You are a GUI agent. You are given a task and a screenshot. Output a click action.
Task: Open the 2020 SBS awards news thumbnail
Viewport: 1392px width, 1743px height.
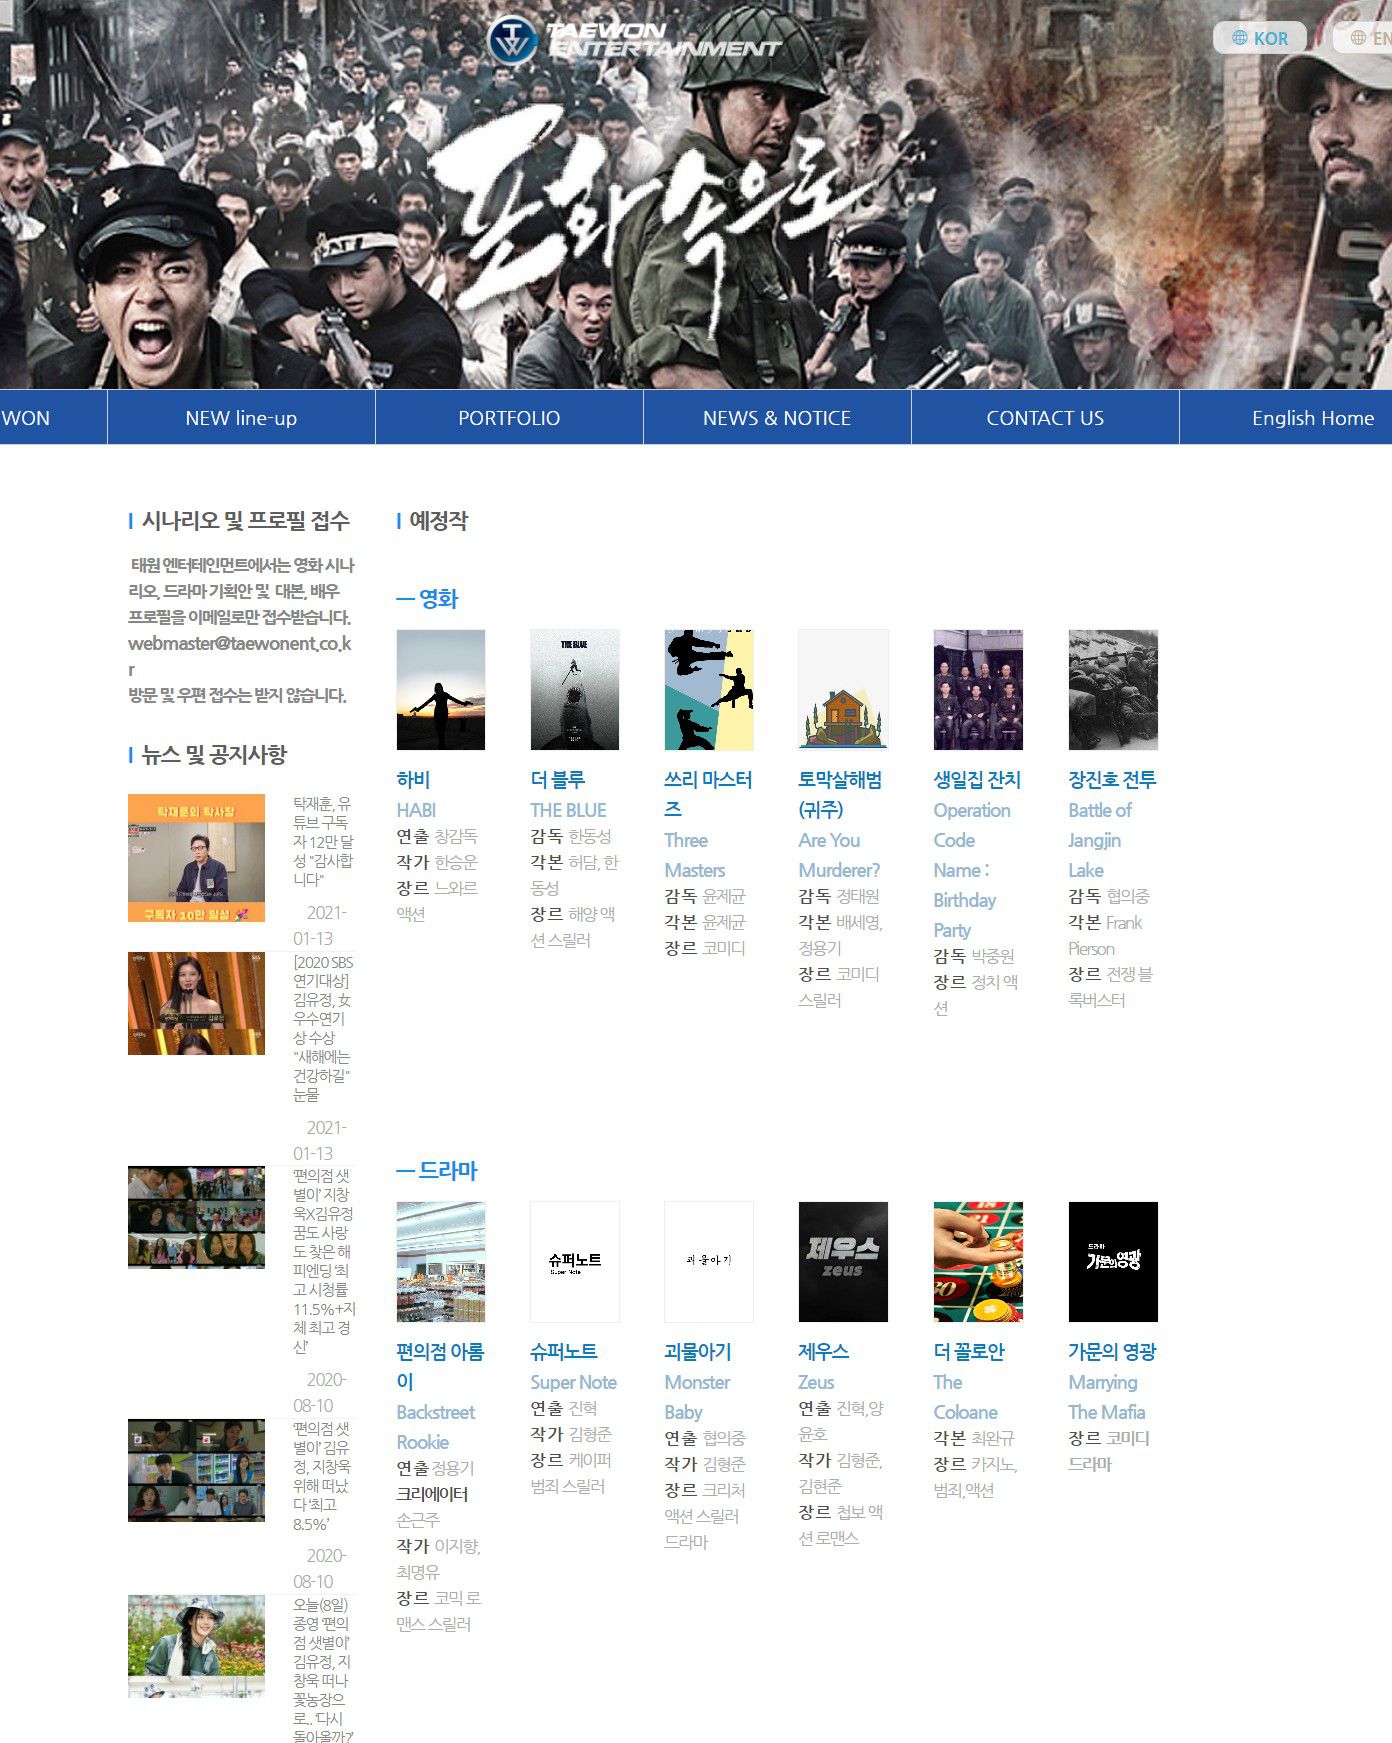(x=196, y=1003)
